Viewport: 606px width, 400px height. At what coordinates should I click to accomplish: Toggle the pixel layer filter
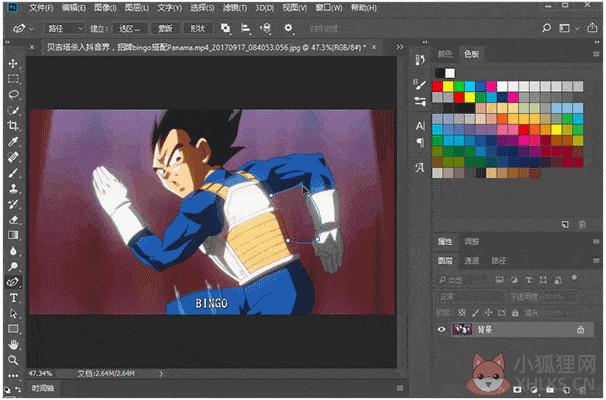click(500, 279)
